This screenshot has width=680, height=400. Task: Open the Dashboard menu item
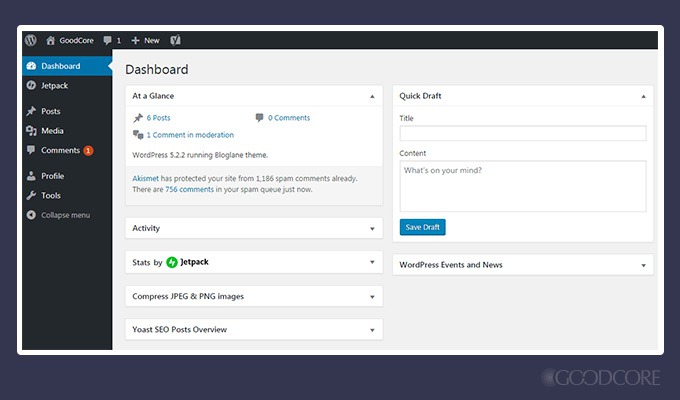(67, 66)
